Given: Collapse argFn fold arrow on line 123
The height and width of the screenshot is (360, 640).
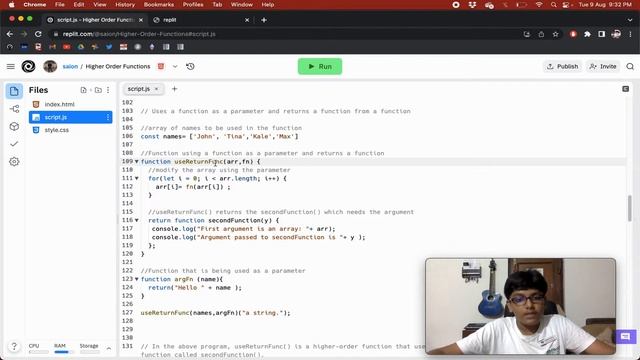Looking at the screenshot, I should 137,279.
